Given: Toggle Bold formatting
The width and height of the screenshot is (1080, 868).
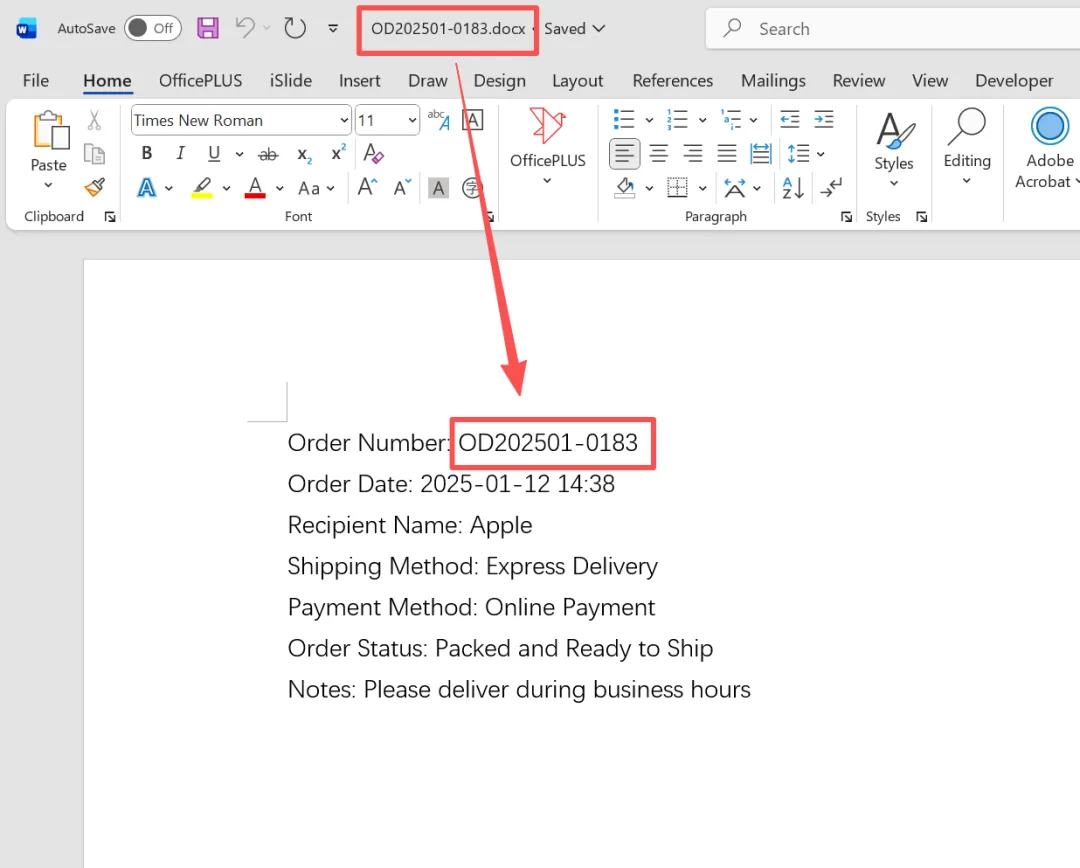Looking at the screenshot, I should pyautogui.click(x=147, y=154).
